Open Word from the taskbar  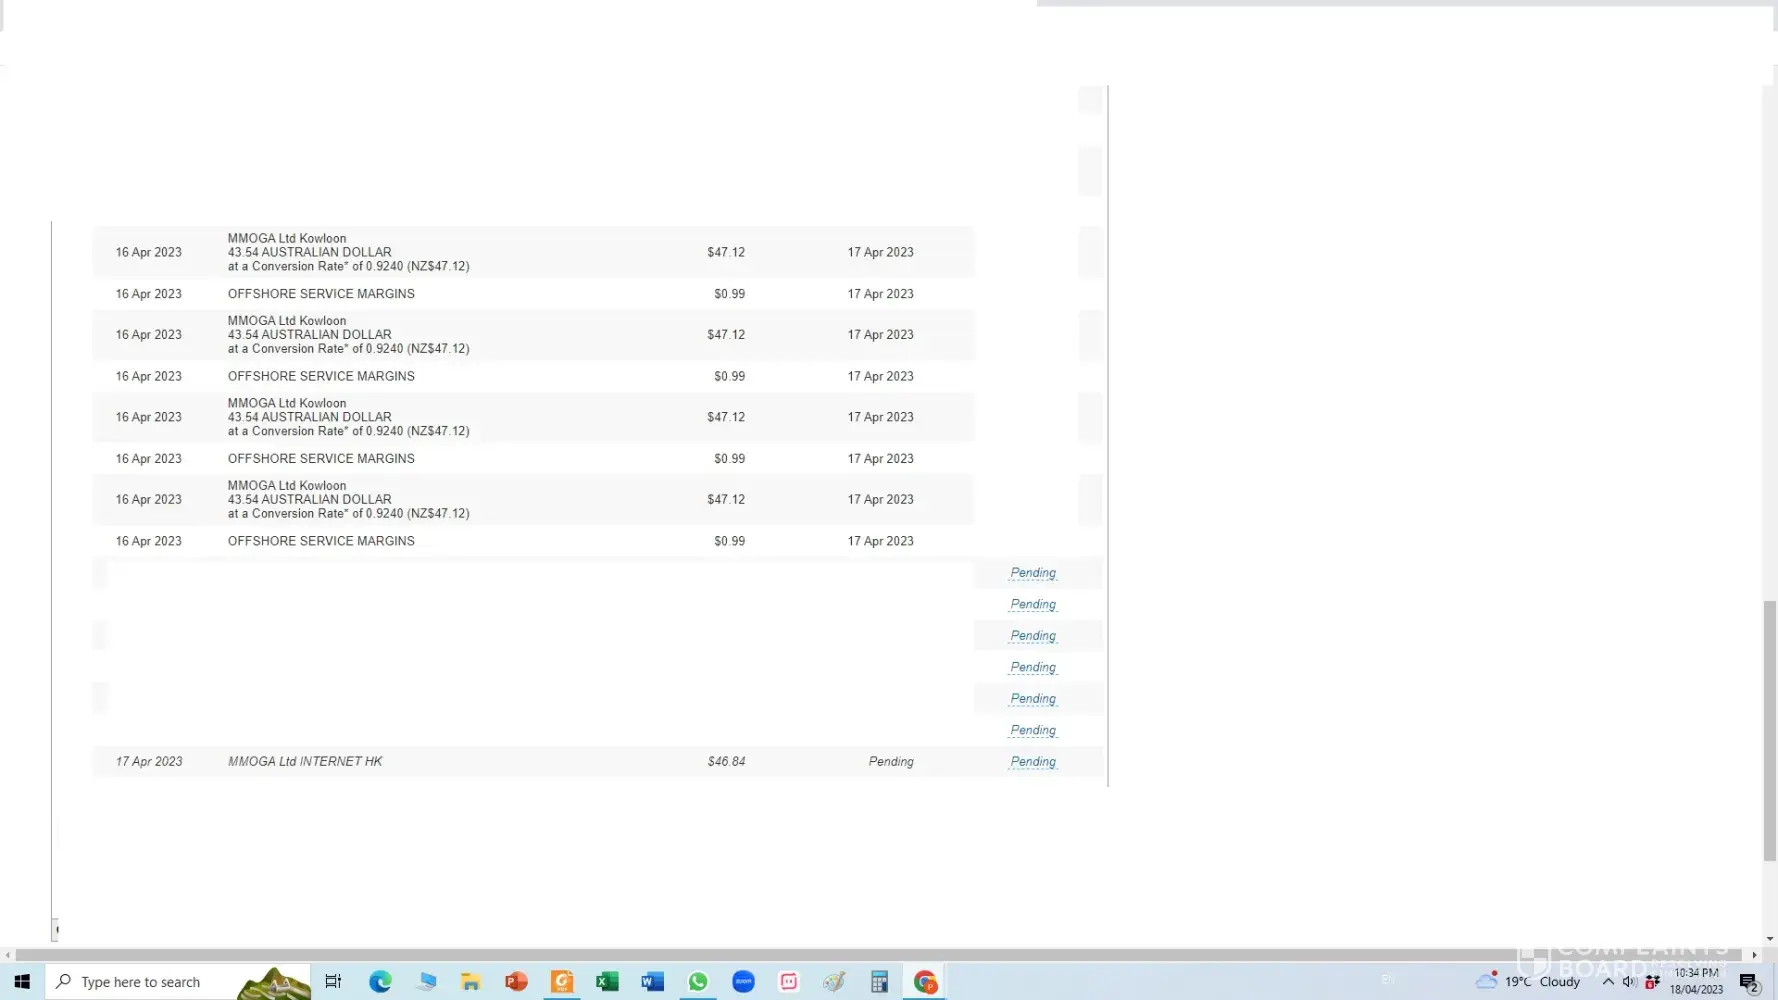652,982
